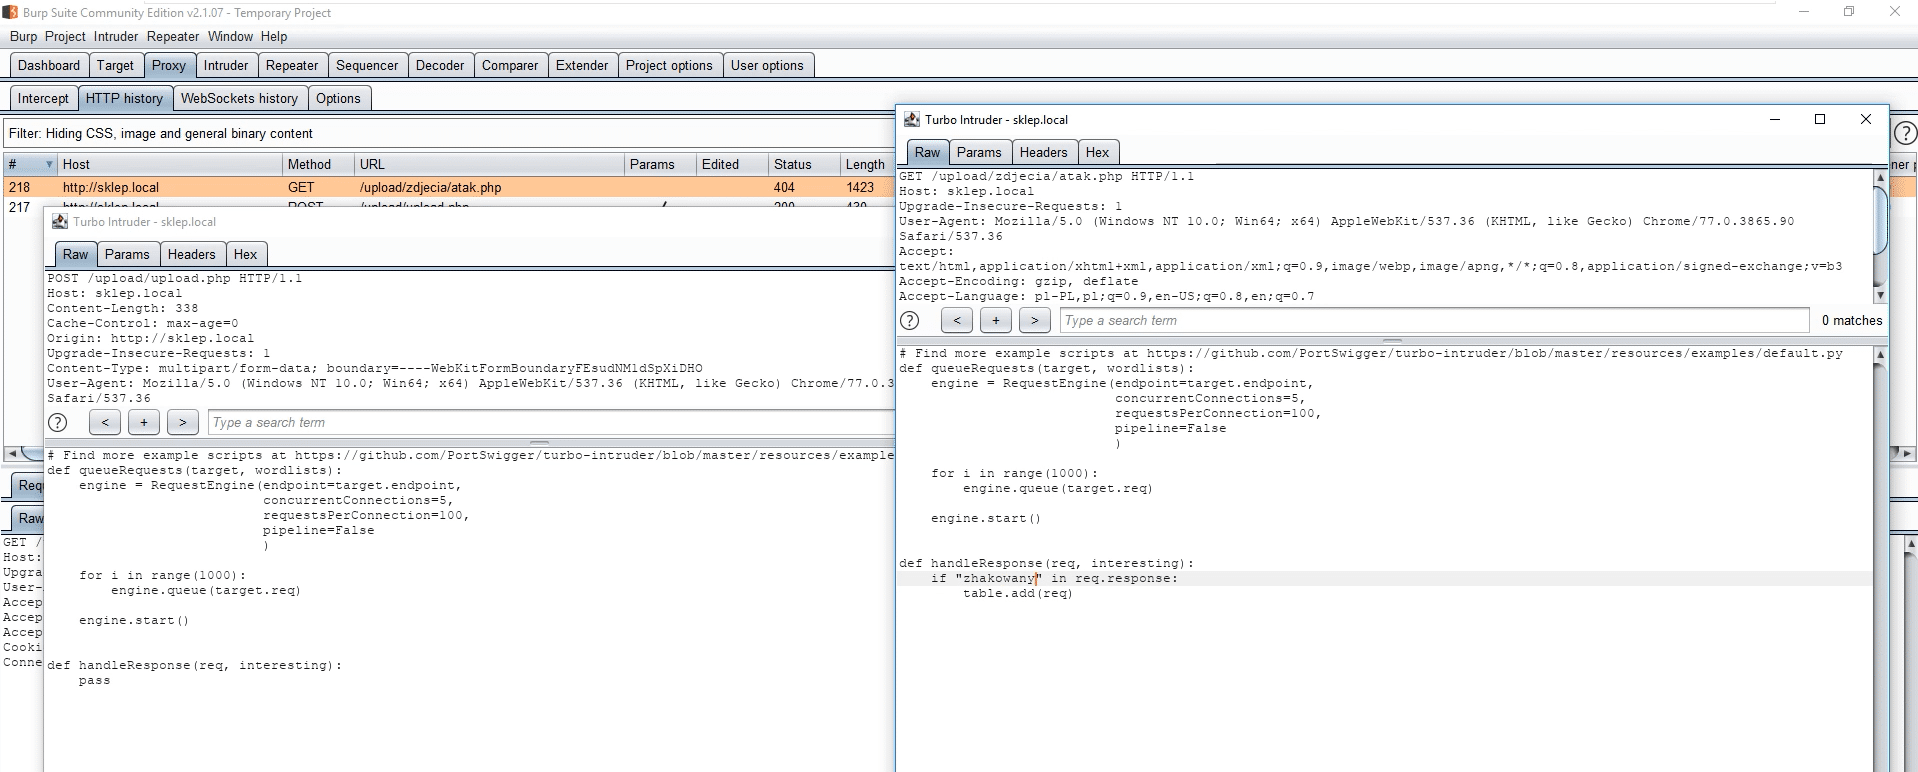This screenshot has height=772, width=1918.
Task: Open the Repeater menu
Action: pos(173,36)
